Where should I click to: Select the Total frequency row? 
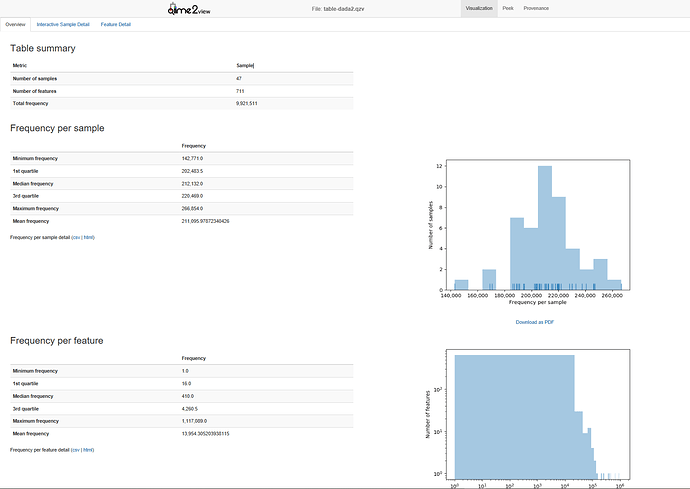[x=180, y=103]
